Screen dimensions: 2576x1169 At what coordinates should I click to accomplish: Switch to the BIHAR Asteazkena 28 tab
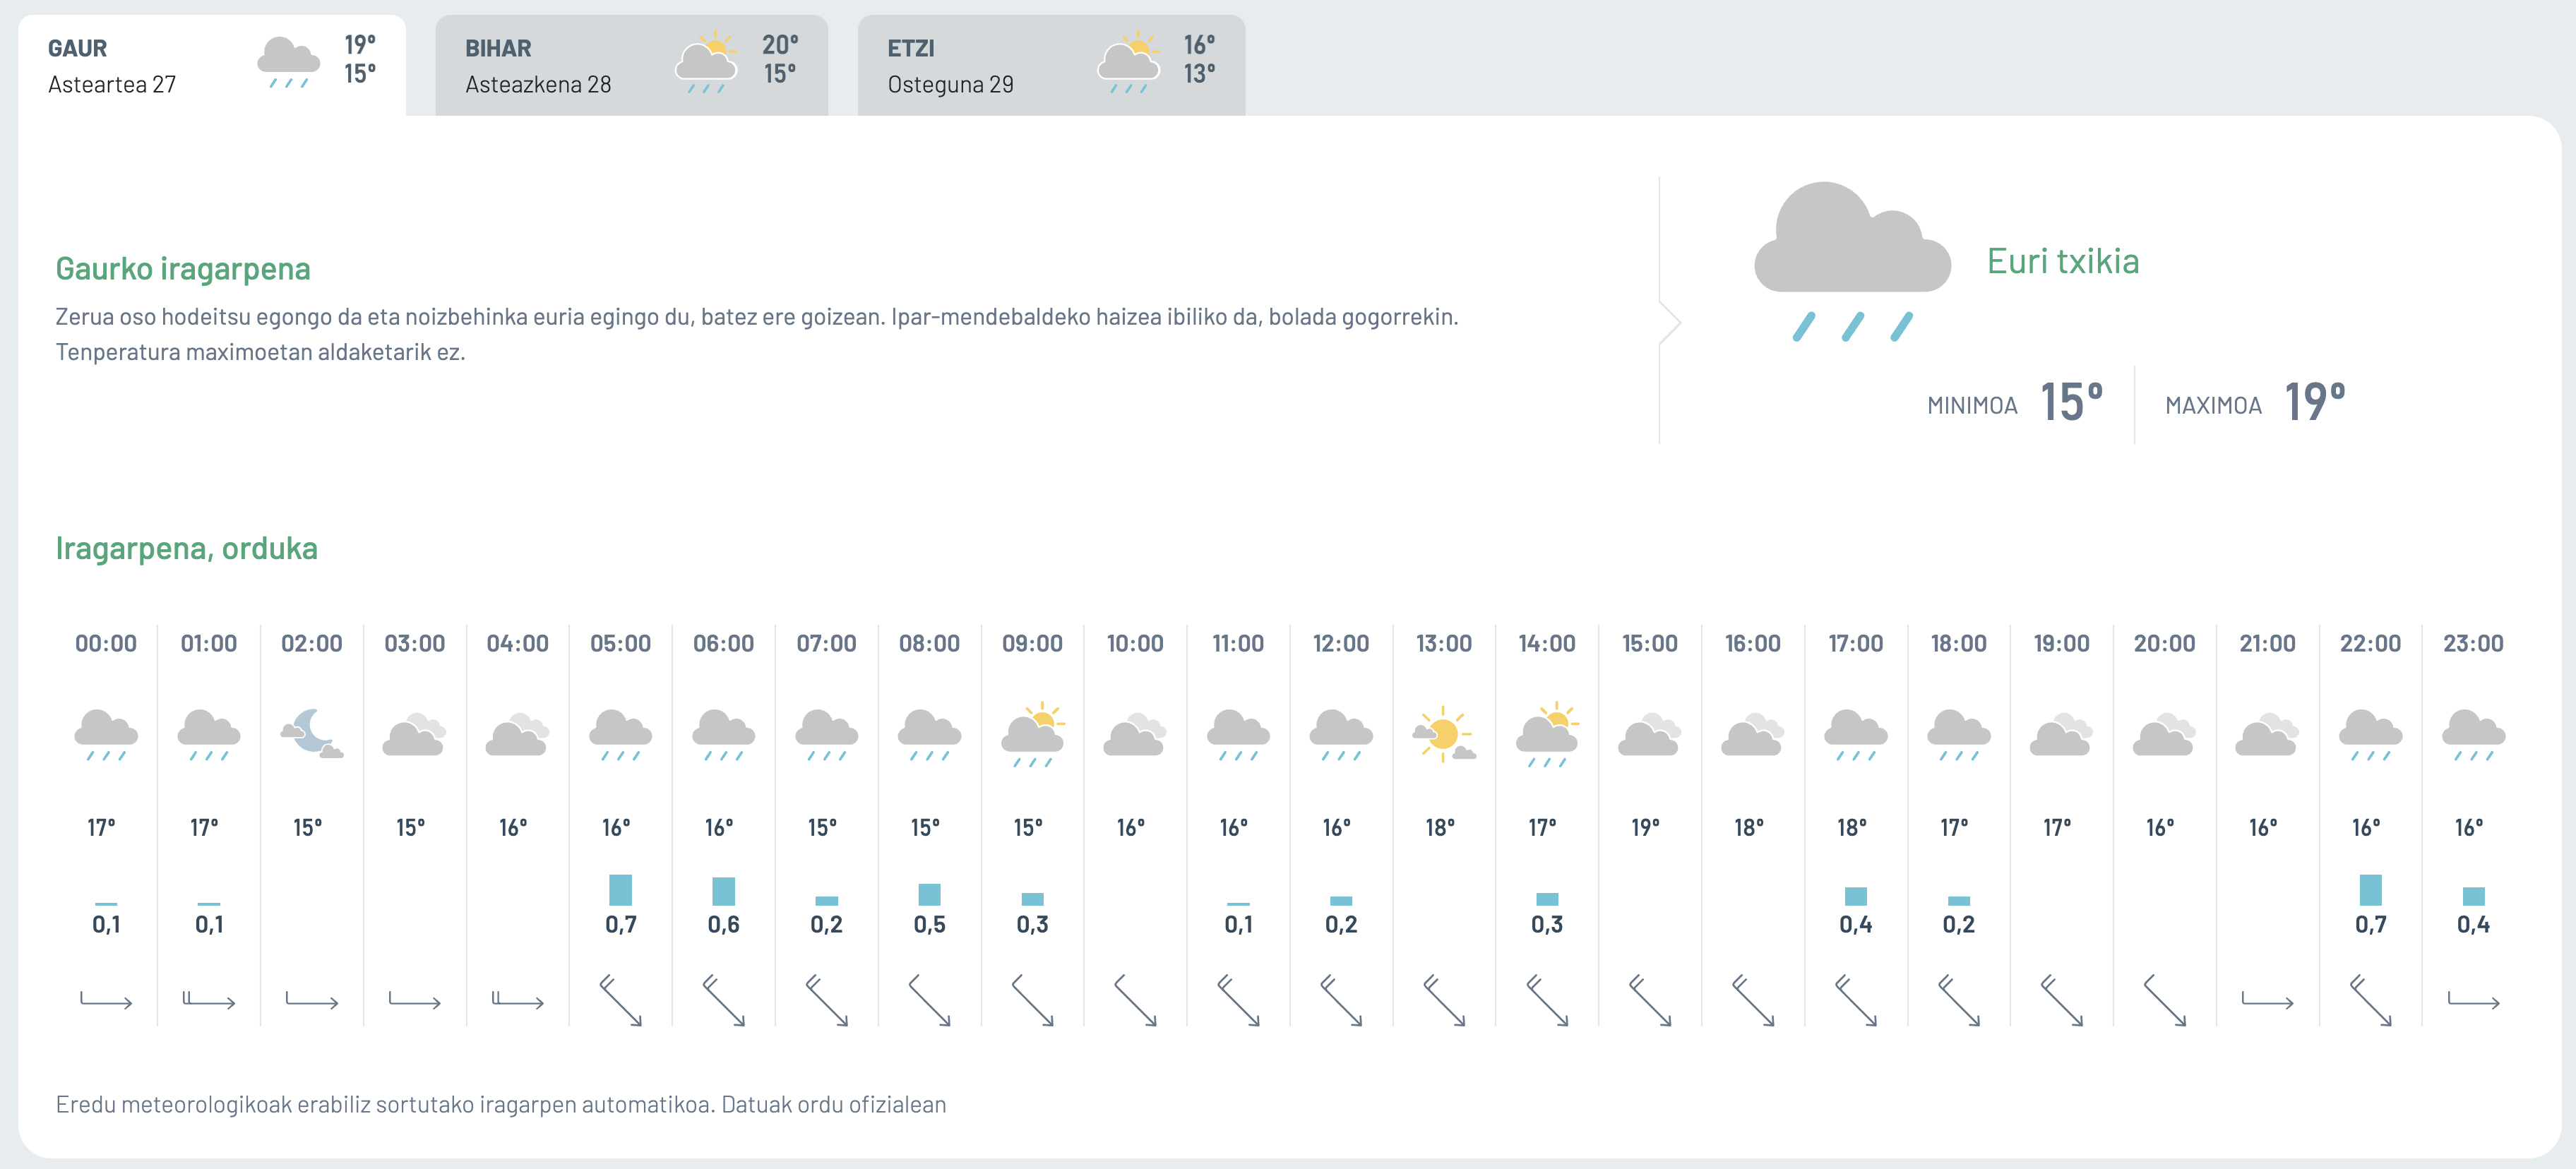631,65
